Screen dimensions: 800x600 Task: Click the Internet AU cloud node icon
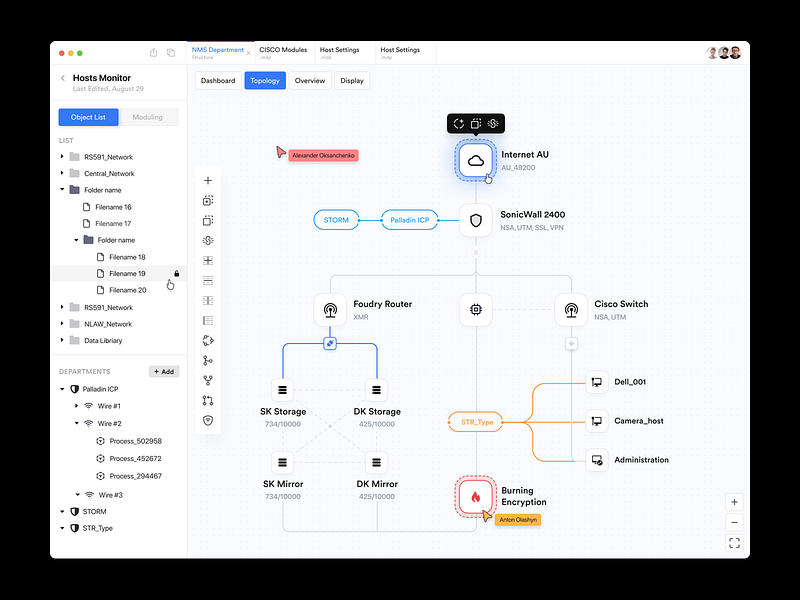(475, 161)
